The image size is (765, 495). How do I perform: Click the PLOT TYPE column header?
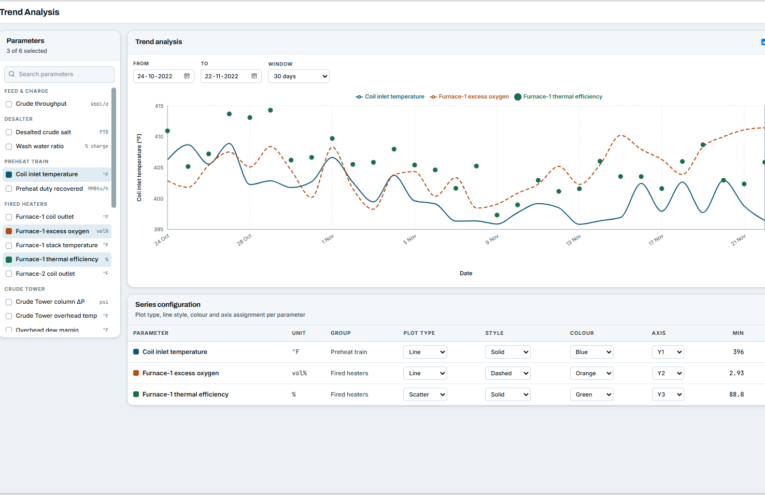pyautogui.click(x=419, y=333)
